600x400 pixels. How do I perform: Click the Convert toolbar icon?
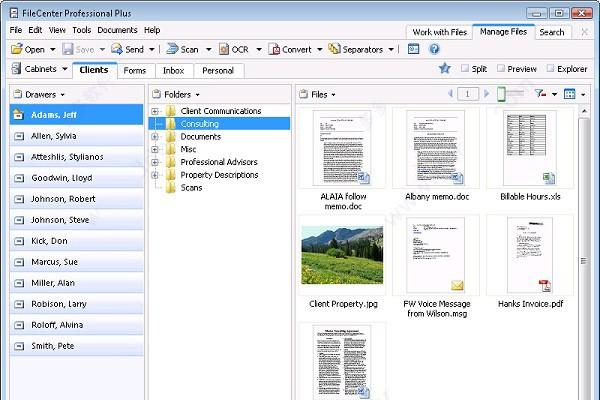[x=274, y=49]
